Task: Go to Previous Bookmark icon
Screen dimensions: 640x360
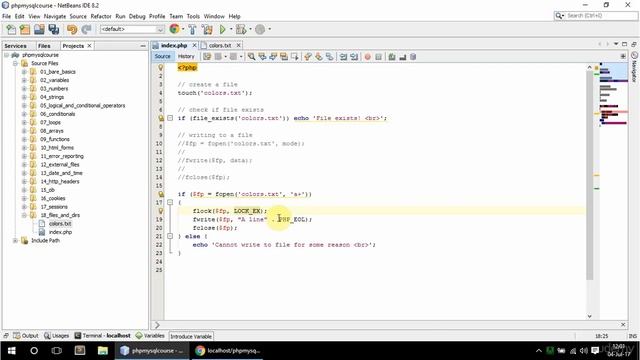Action: point(308,57)
